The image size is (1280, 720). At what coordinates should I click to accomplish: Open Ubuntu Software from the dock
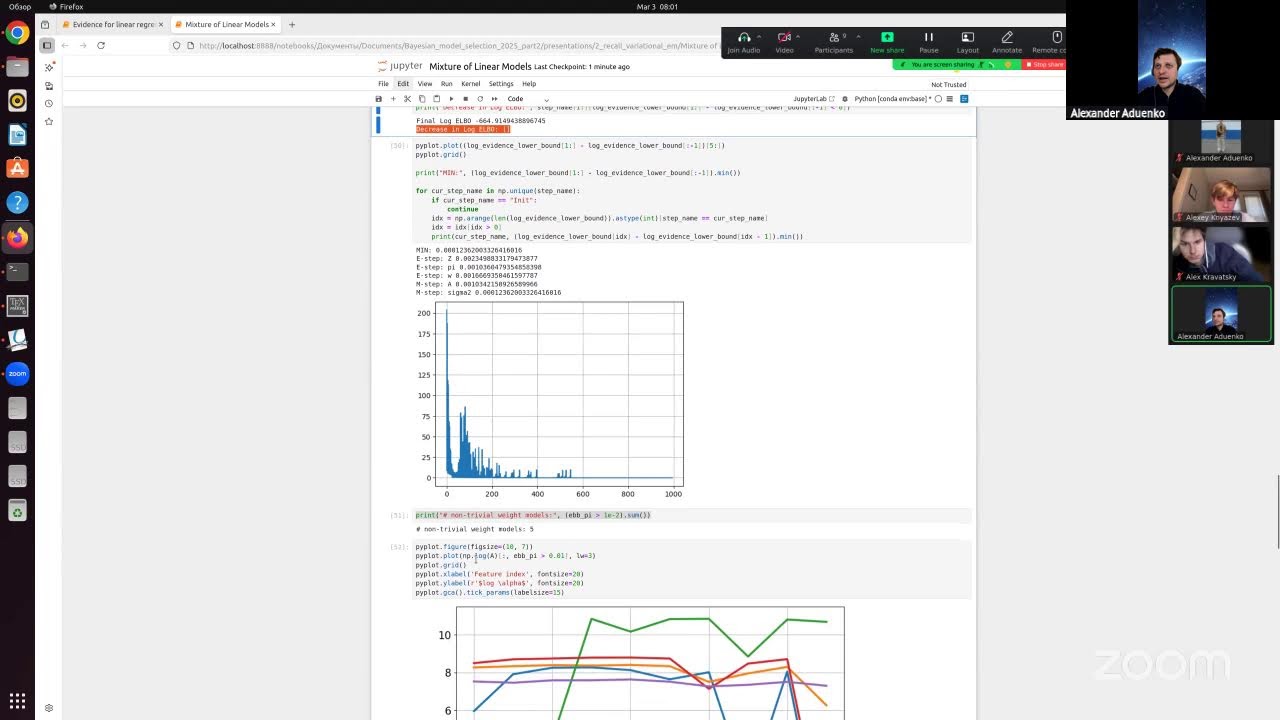(x=17, y=168)
